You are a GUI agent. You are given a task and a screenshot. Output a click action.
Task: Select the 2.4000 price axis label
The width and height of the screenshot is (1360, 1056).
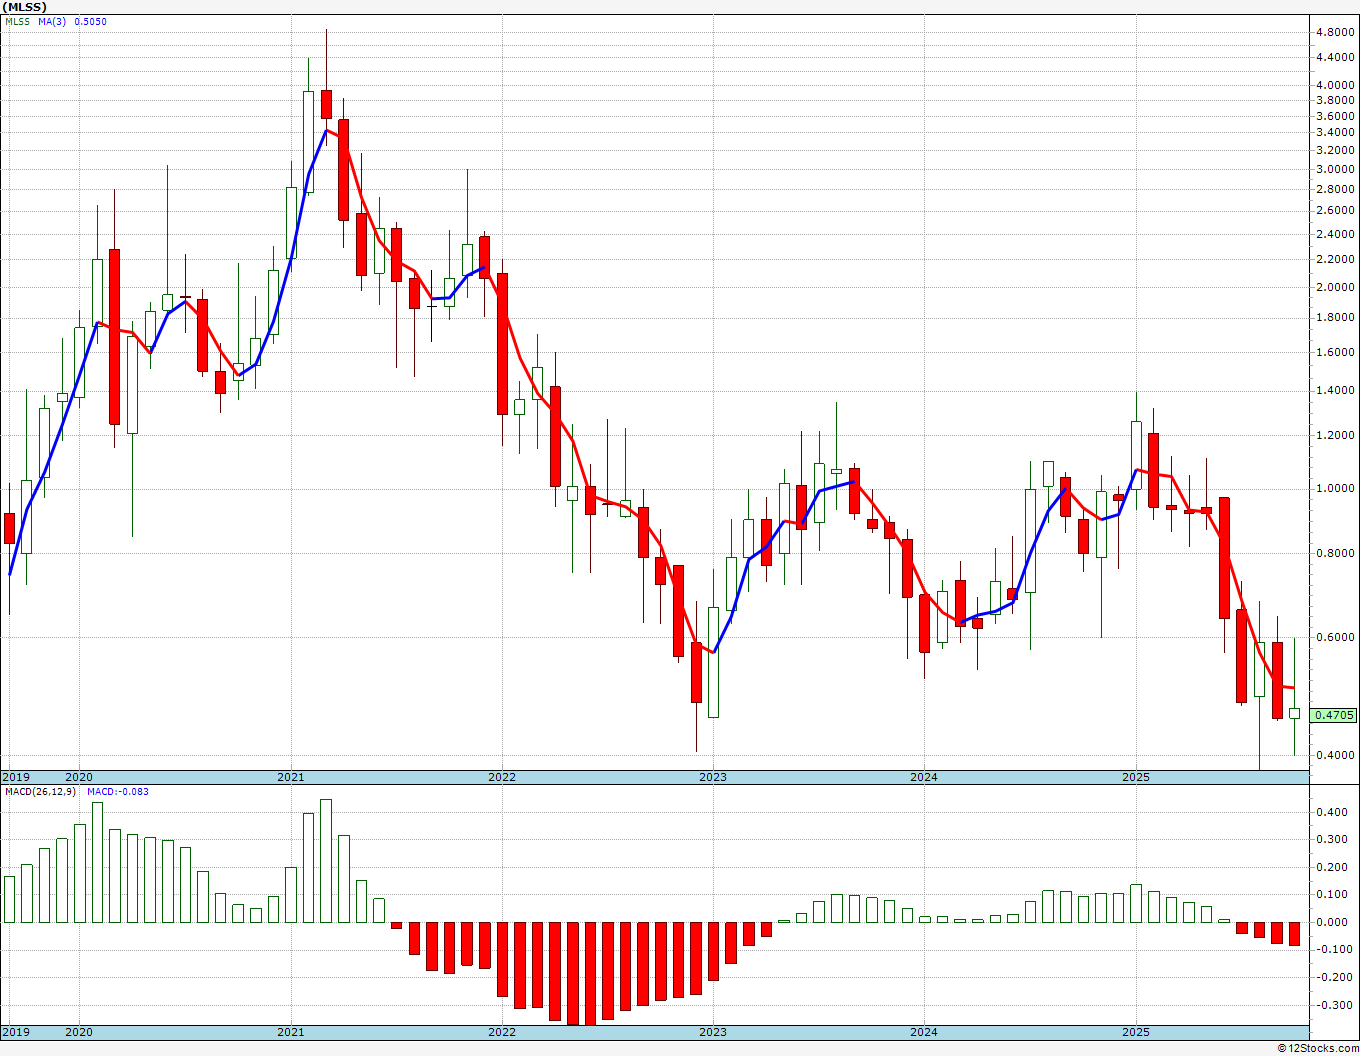[1335, 235]
